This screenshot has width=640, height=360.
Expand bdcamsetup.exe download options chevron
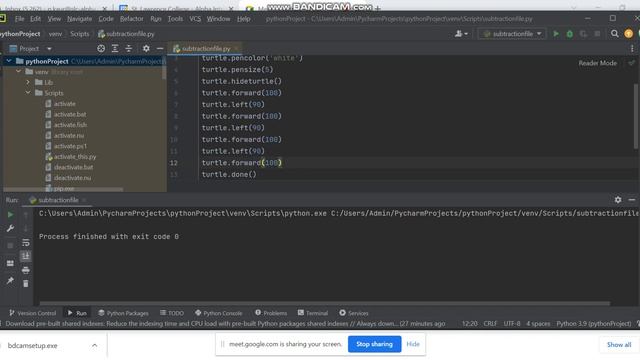click(x=94, y=345)
